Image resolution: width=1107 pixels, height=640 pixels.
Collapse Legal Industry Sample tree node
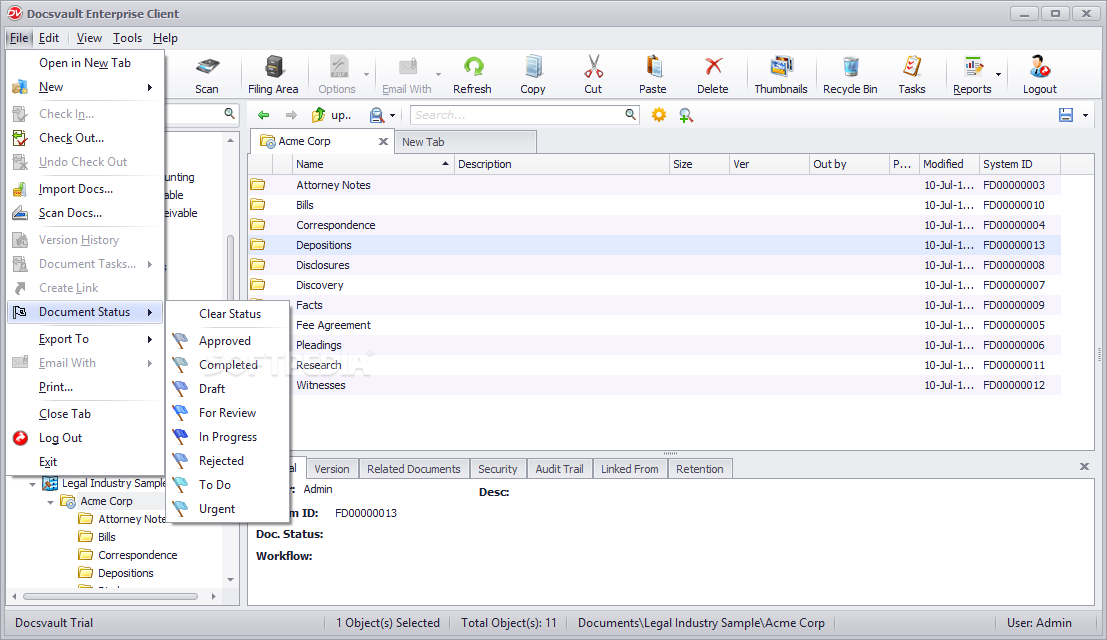click(32, 484)
